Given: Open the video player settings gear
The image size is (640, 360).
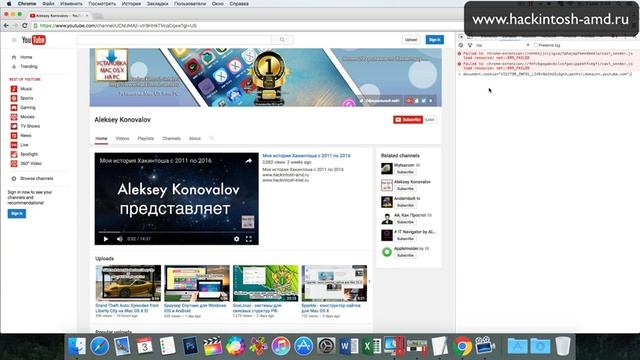Looking at the screenshot, I should (x=236, y=239).
